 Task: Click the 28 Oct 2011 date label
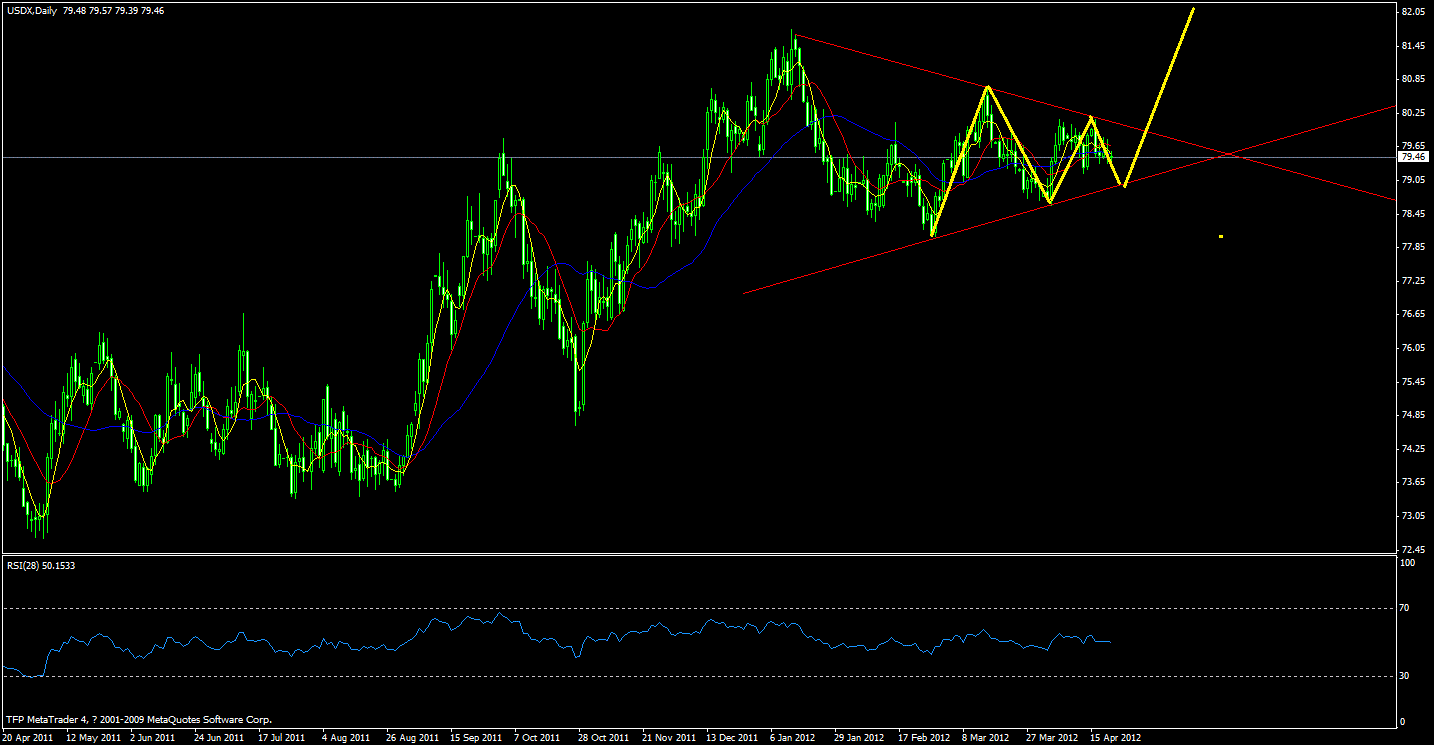[x=602, y=737]
